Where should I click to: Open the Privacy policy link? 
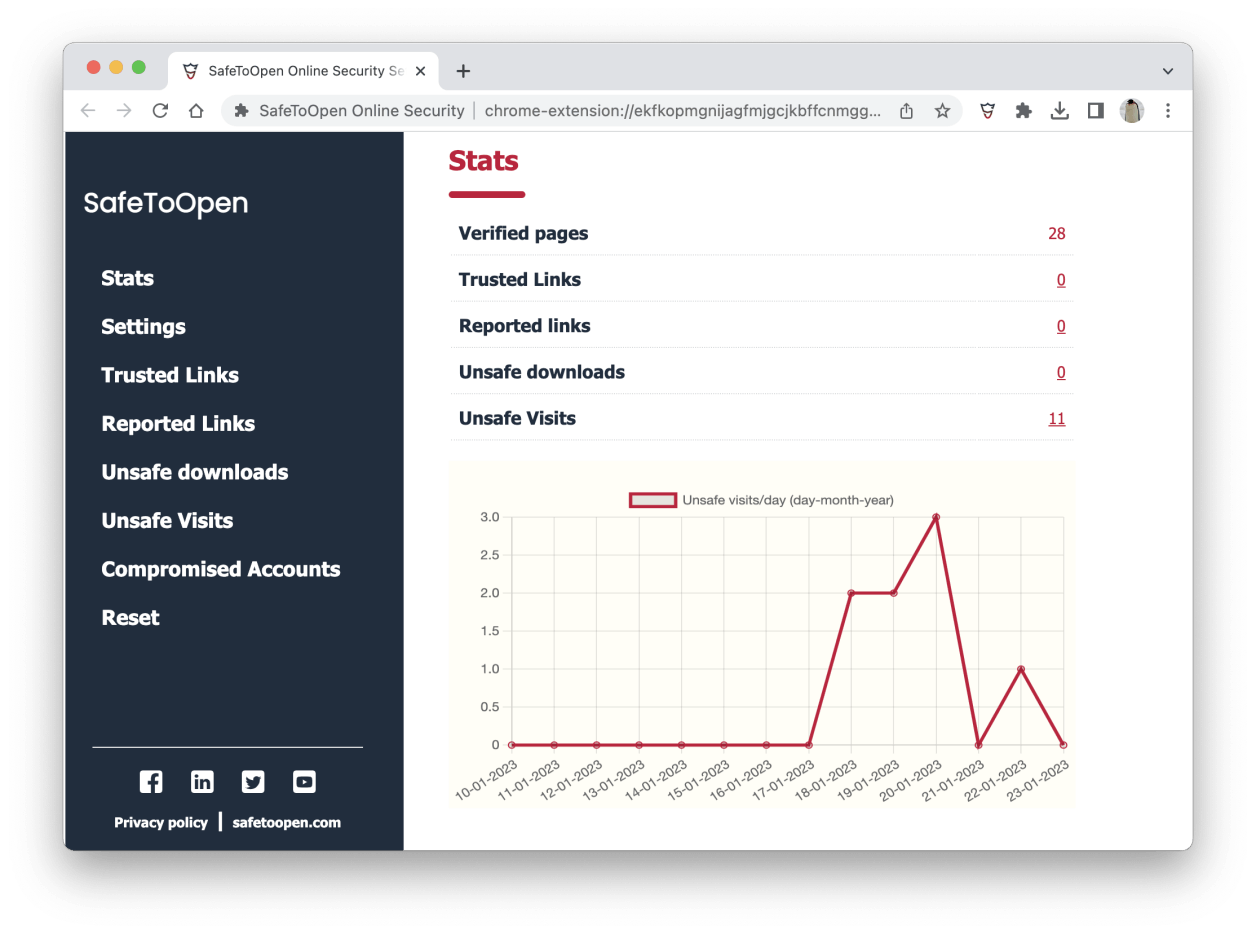(x=161, y=823)
